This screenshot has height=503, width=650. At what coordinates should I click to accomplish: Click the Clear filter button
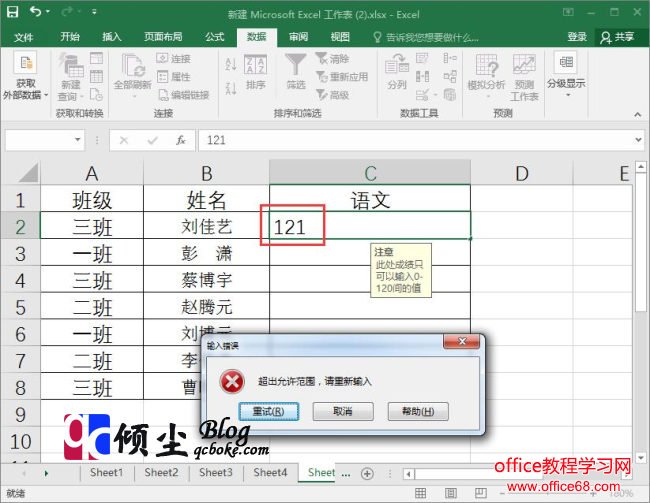tap(332, 58)
